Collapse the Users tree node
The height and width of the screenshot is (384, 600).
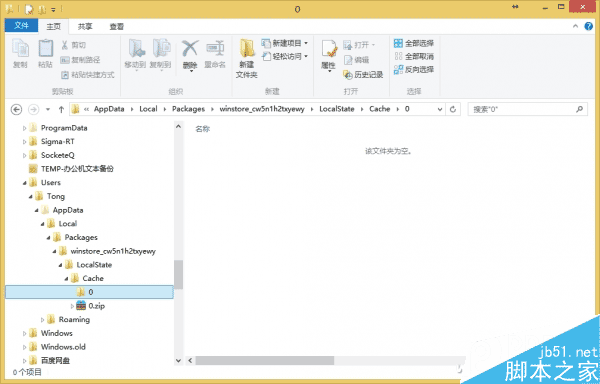pyautogui.click(x=24, y=183)
